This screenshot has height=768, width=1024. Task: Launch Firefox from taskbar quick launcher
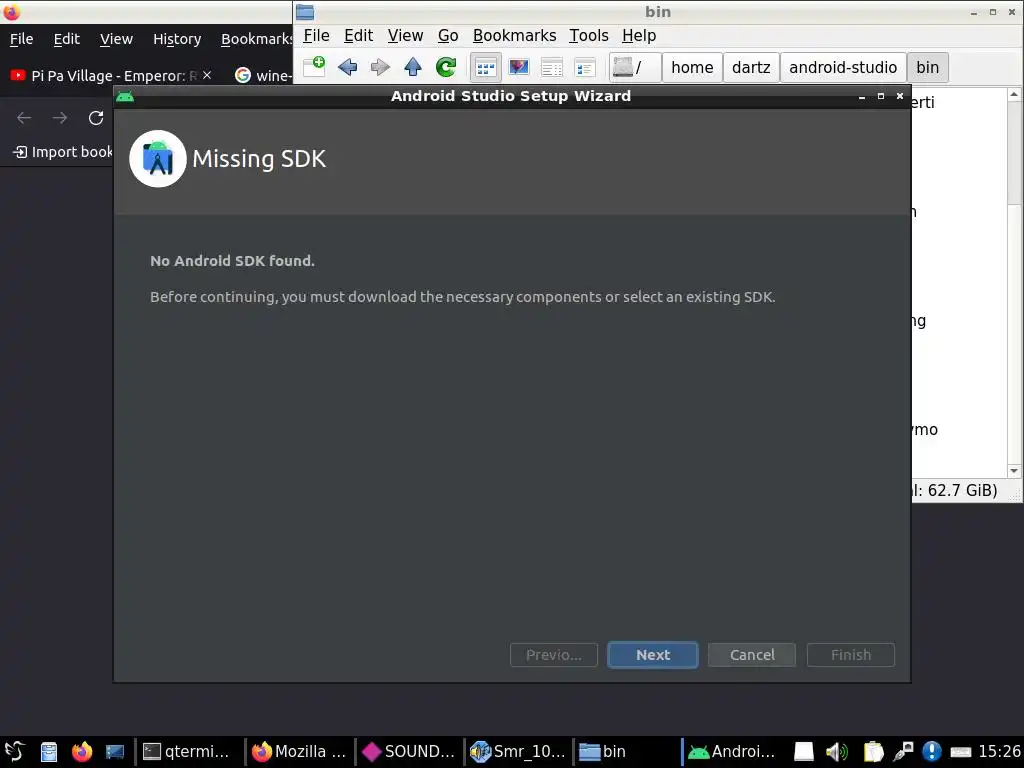pos(82,752)
